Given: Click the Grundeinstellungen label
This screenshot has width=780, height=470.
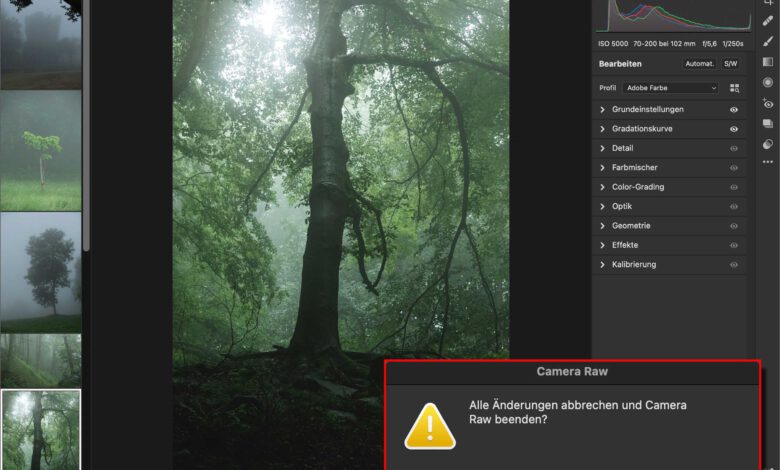Looking at the screenshot, I should pos(648,109).
